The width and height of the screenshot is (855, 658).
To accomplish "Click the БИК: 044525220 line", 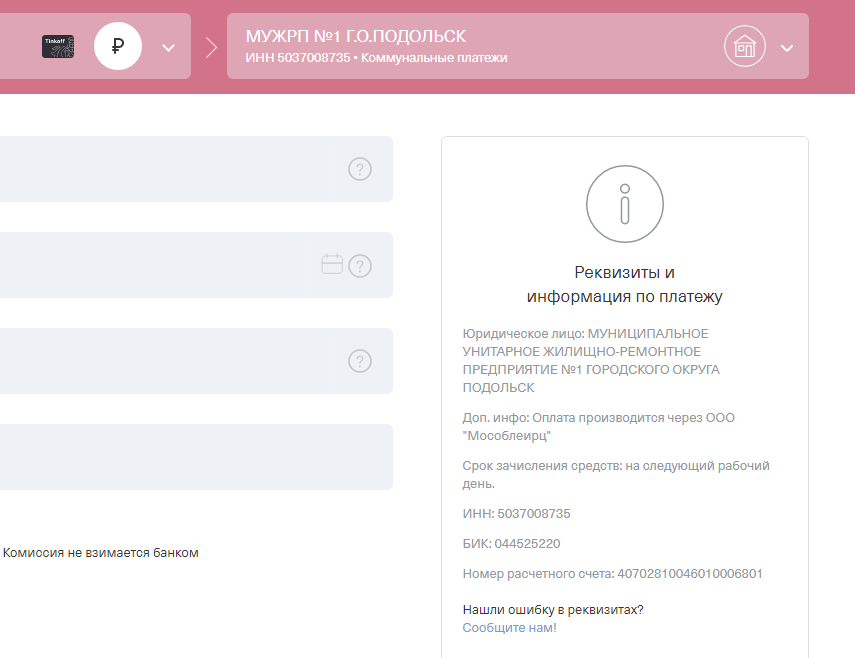I will (511, 544).
